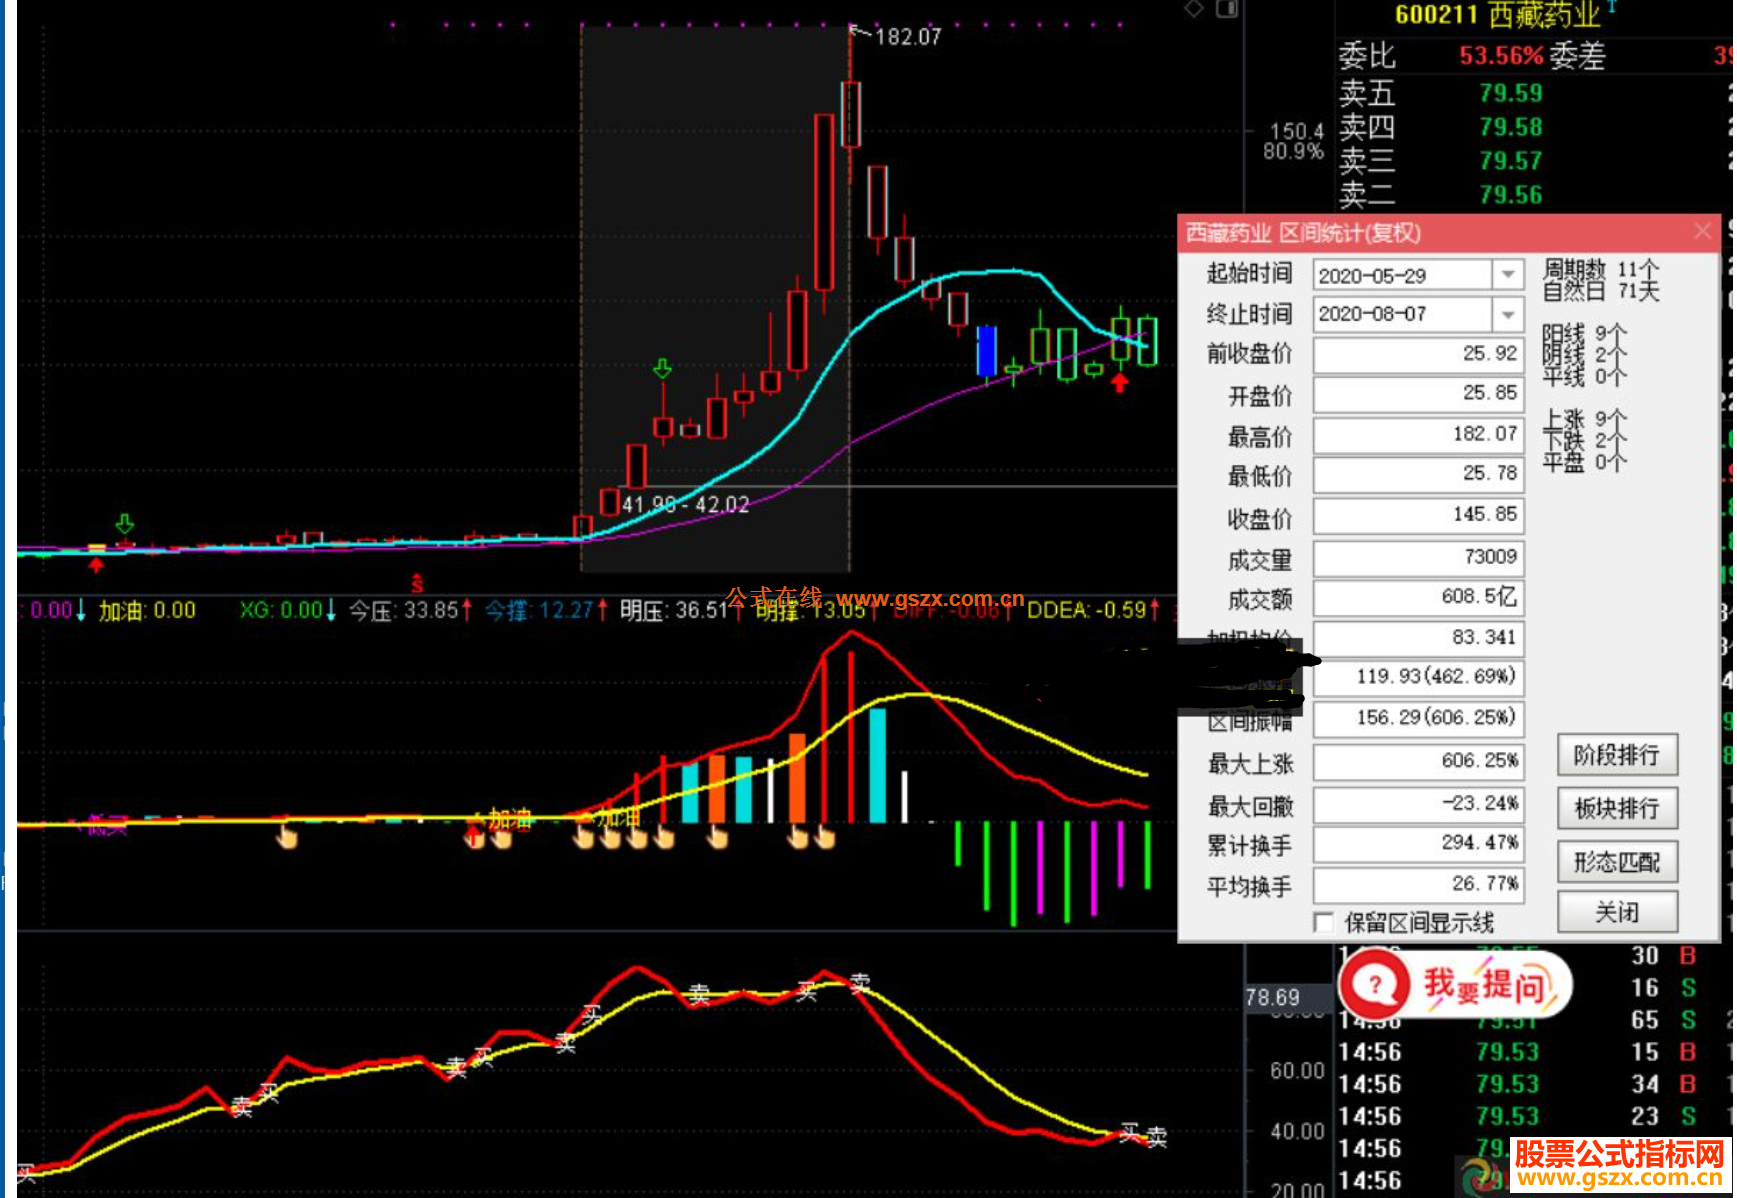The width and height of the screenshot is (1737, 1198).
Task: Click the 最大上涨 value 606.25%
Action: [1418, 761]
